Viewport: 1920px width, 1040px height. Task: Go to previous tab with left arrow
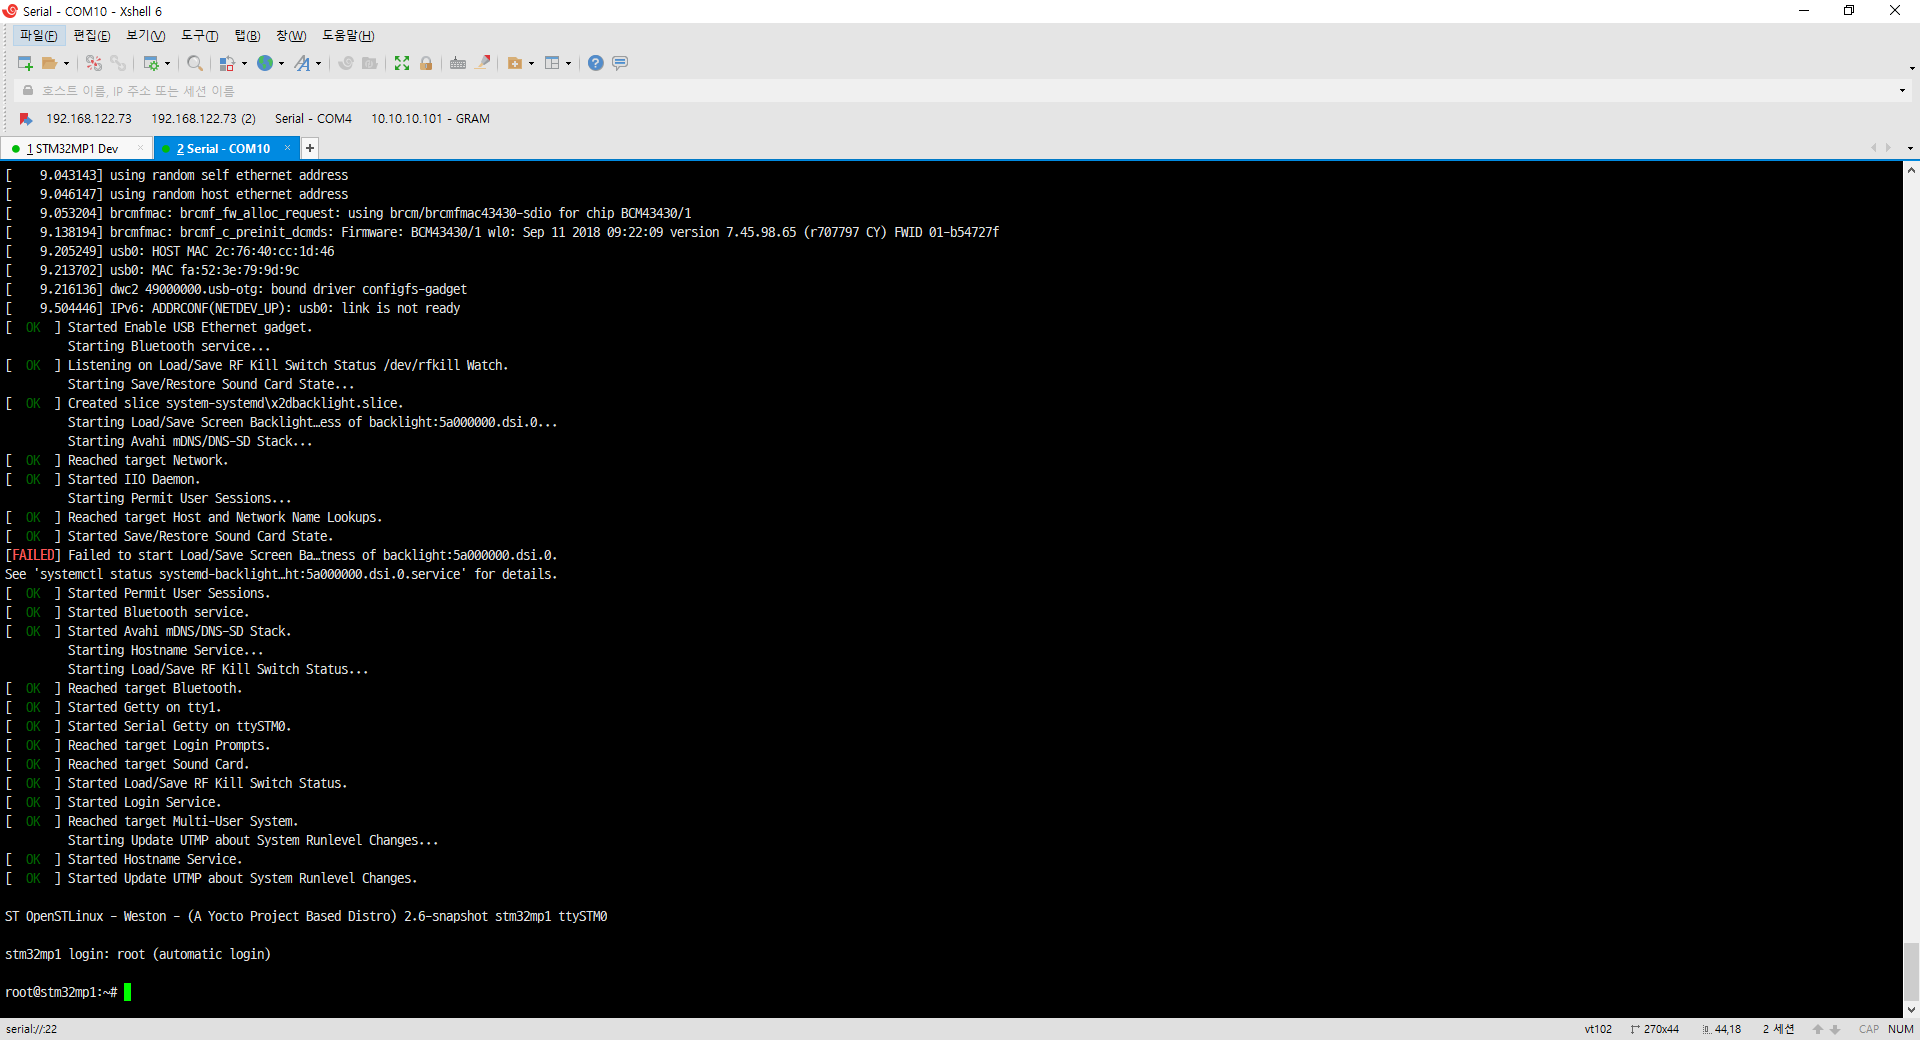tap(1874, 148)
